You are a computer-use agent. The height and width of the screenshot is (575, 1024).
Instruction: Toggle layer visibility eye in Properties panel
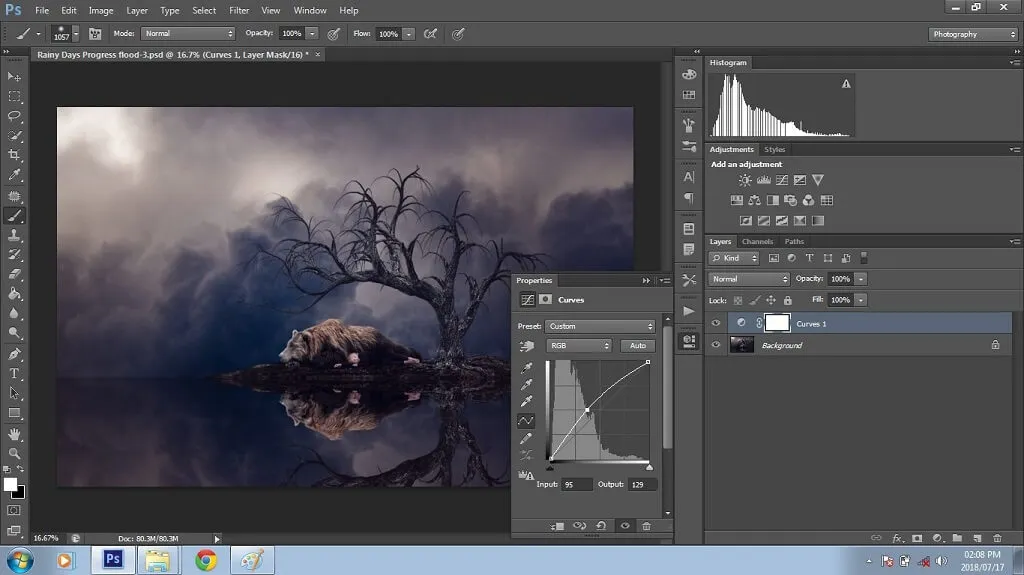(x=625, y=526)
